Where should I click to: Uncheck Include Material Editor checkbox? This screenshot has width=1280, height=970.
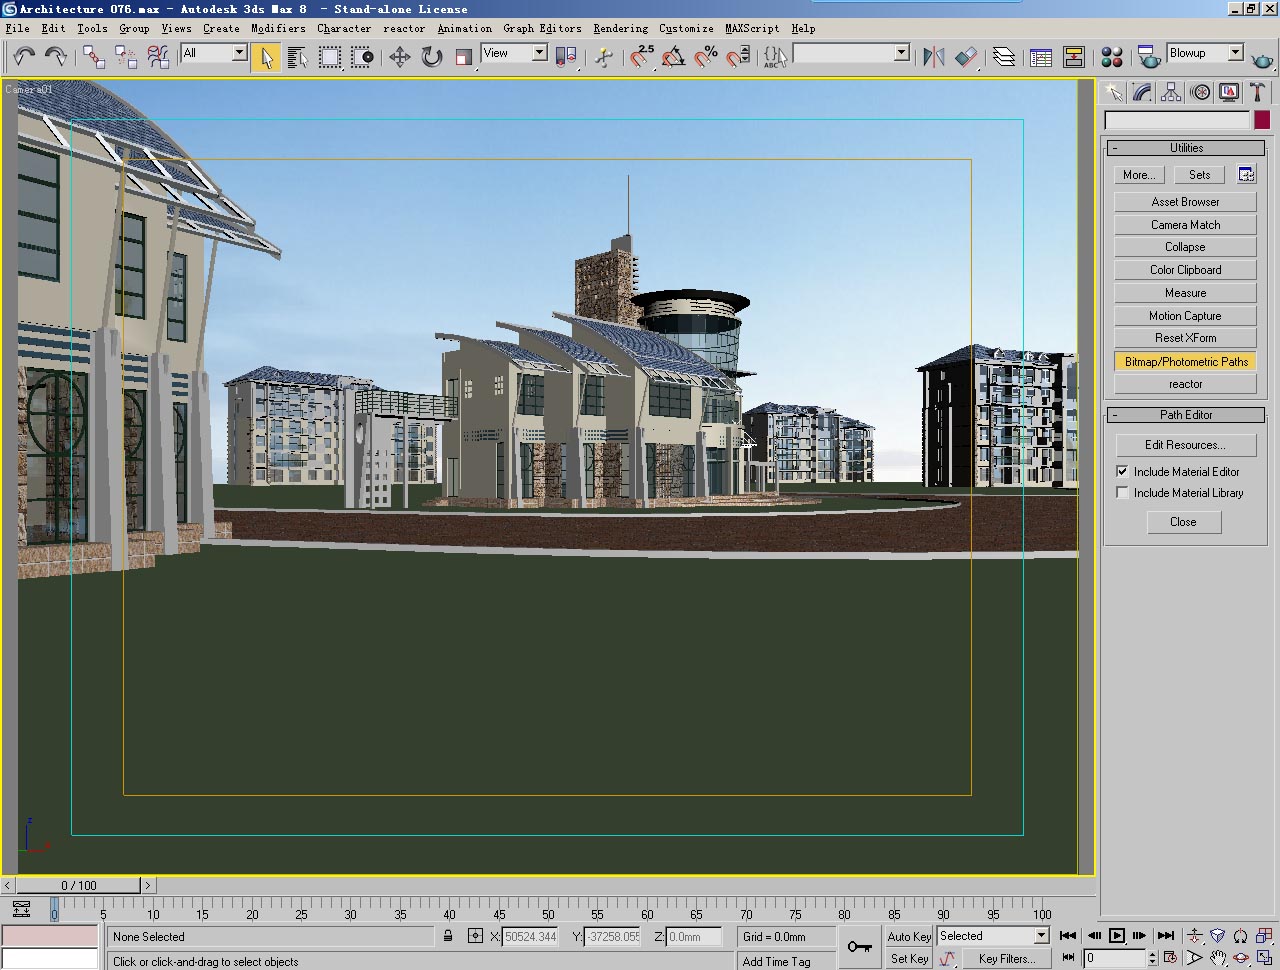click(x=1122, y=471)
